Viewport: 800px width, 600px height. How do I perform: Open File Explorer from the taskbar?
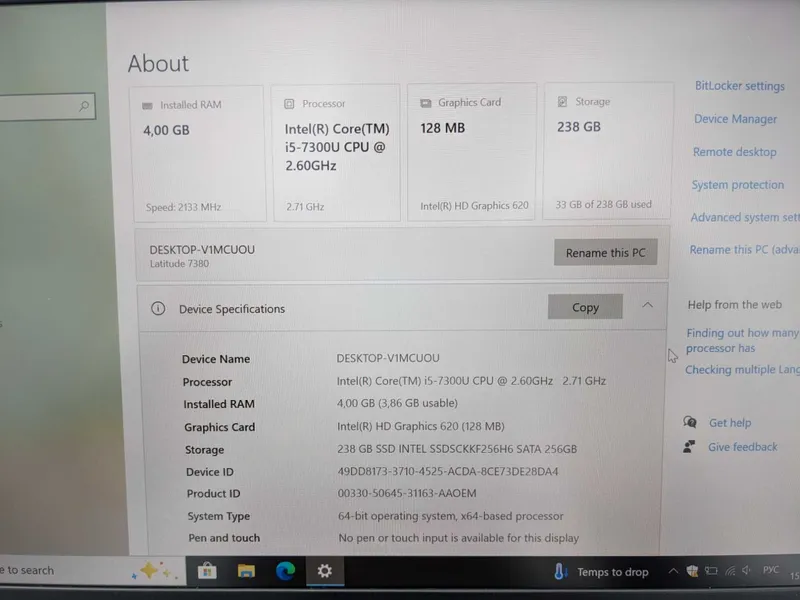pyautogui.click(x=246, y=571)
